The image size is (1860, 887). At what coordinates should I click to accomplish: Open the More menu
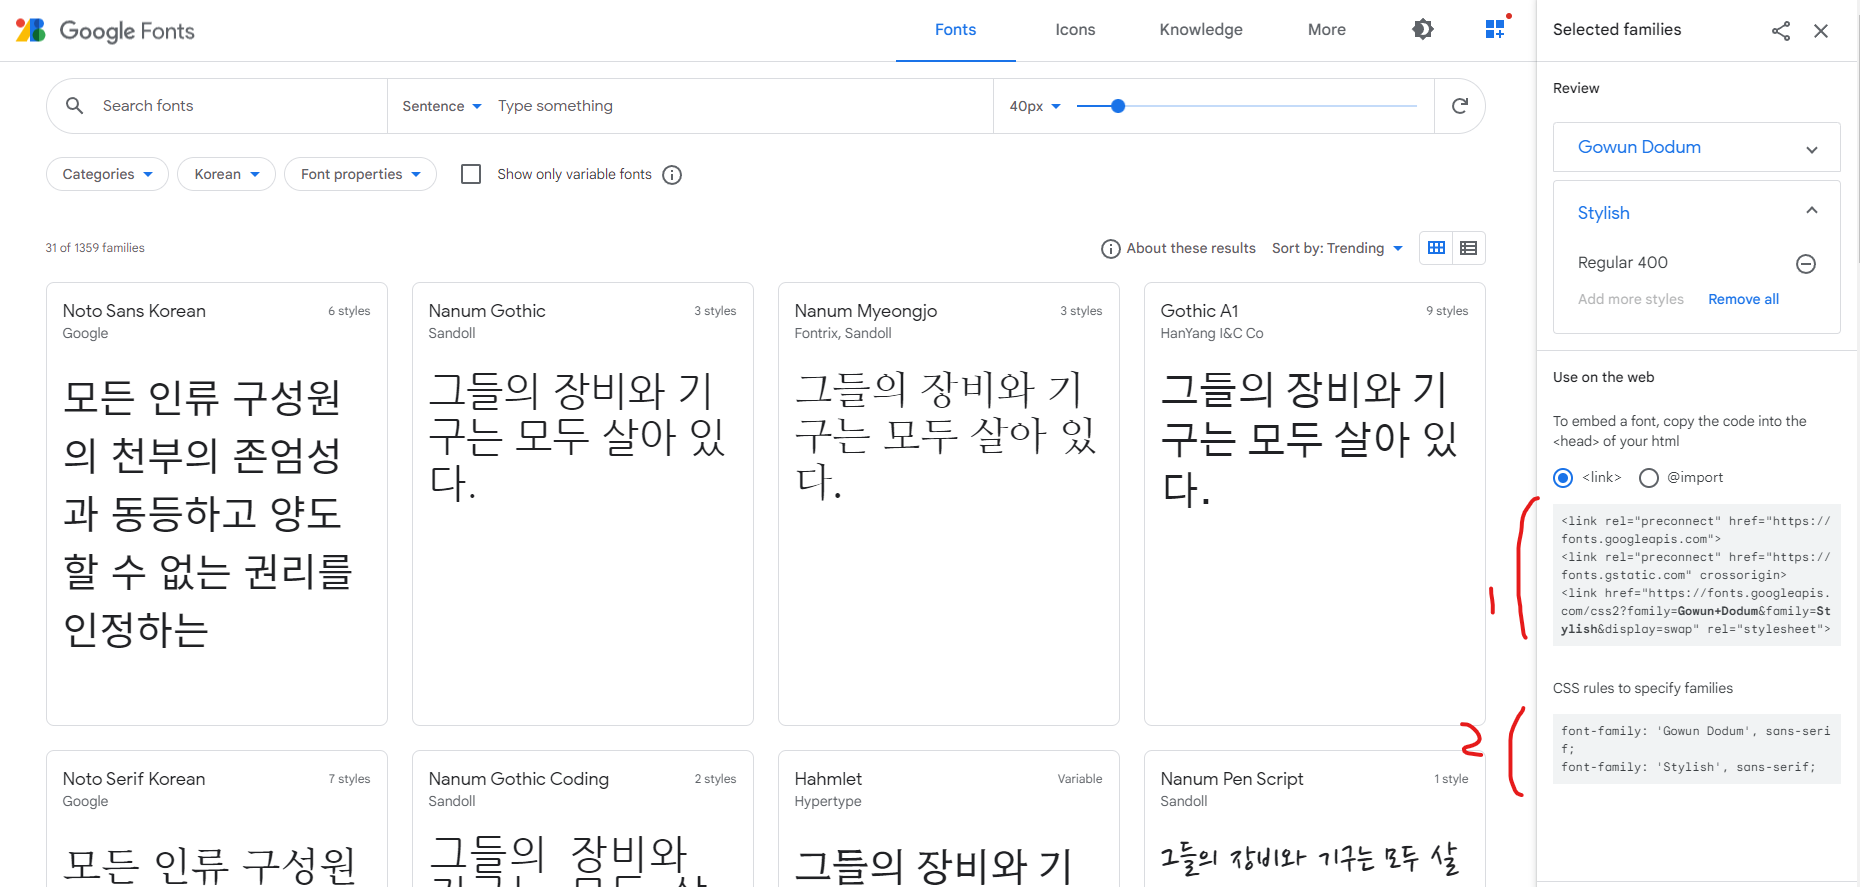click(1326, 30)
